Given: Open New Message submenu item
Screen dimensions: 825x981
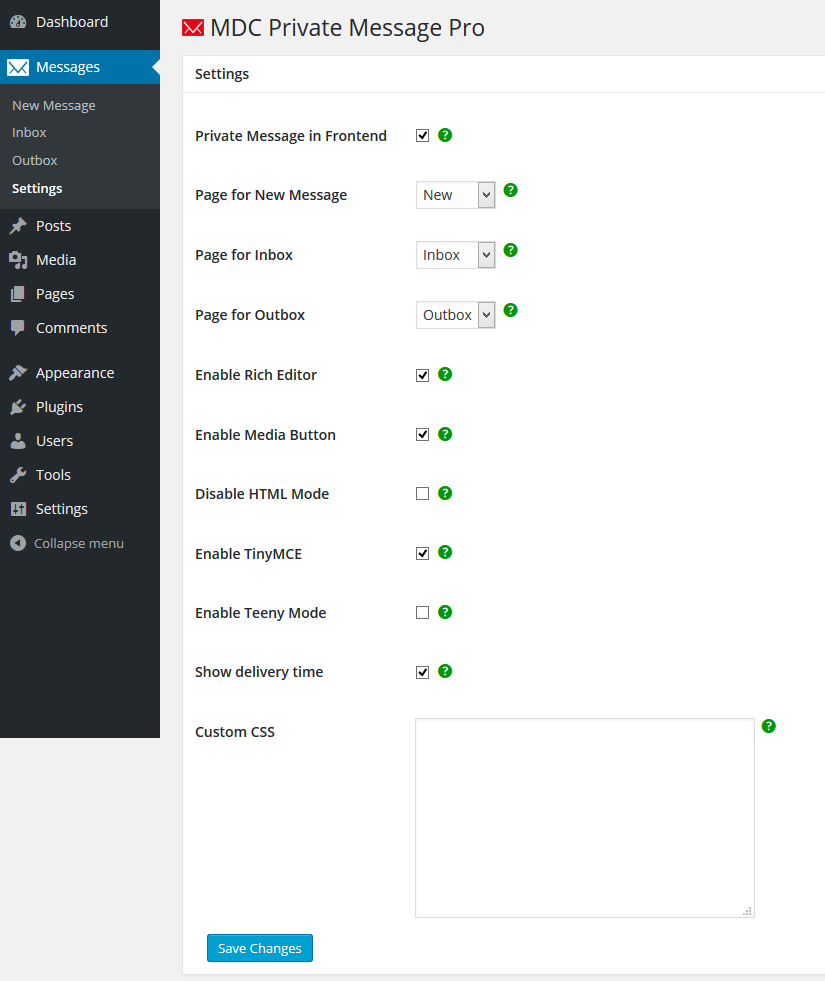Looking at the screenshot, I should click(x=54, y=105).
